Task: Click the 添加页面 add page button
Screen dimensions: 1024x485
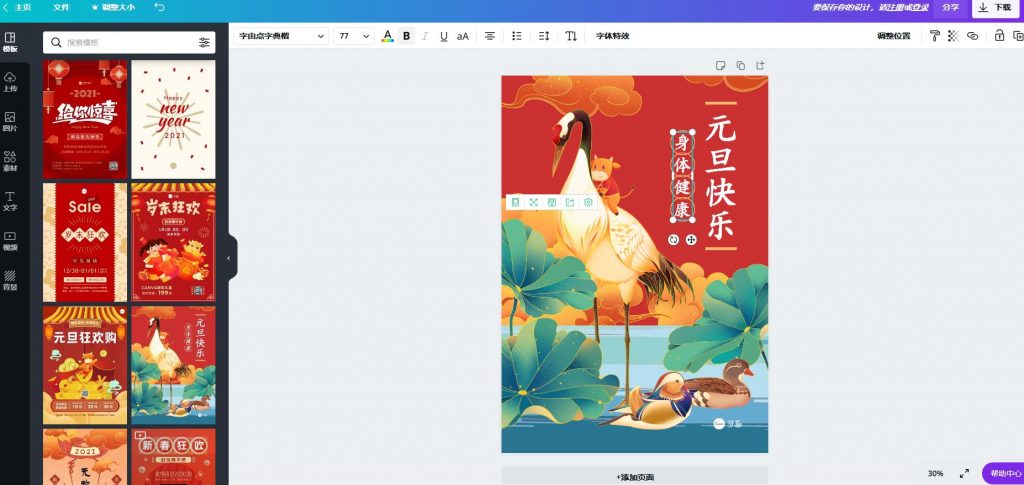Action: [634, 477]
